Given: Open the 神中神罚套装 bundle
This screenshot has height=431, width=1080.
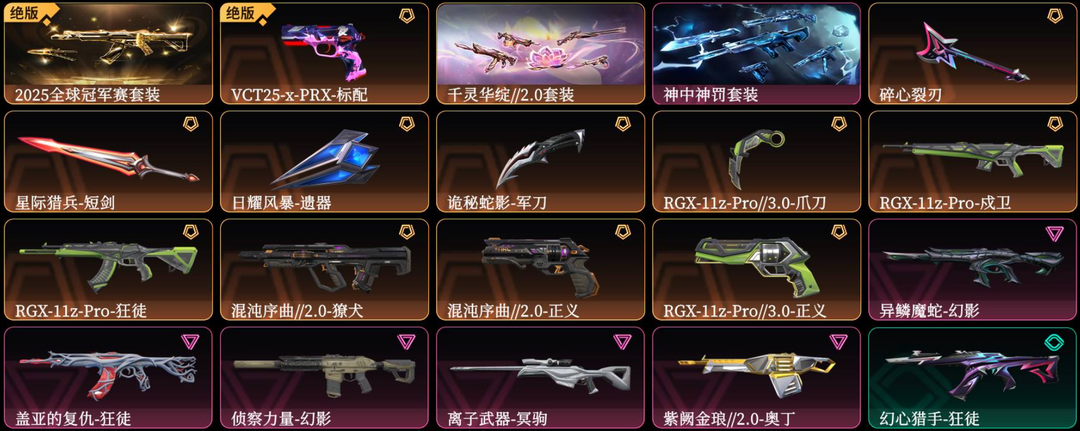Looking at the screenshot, I should coord(756,54).
